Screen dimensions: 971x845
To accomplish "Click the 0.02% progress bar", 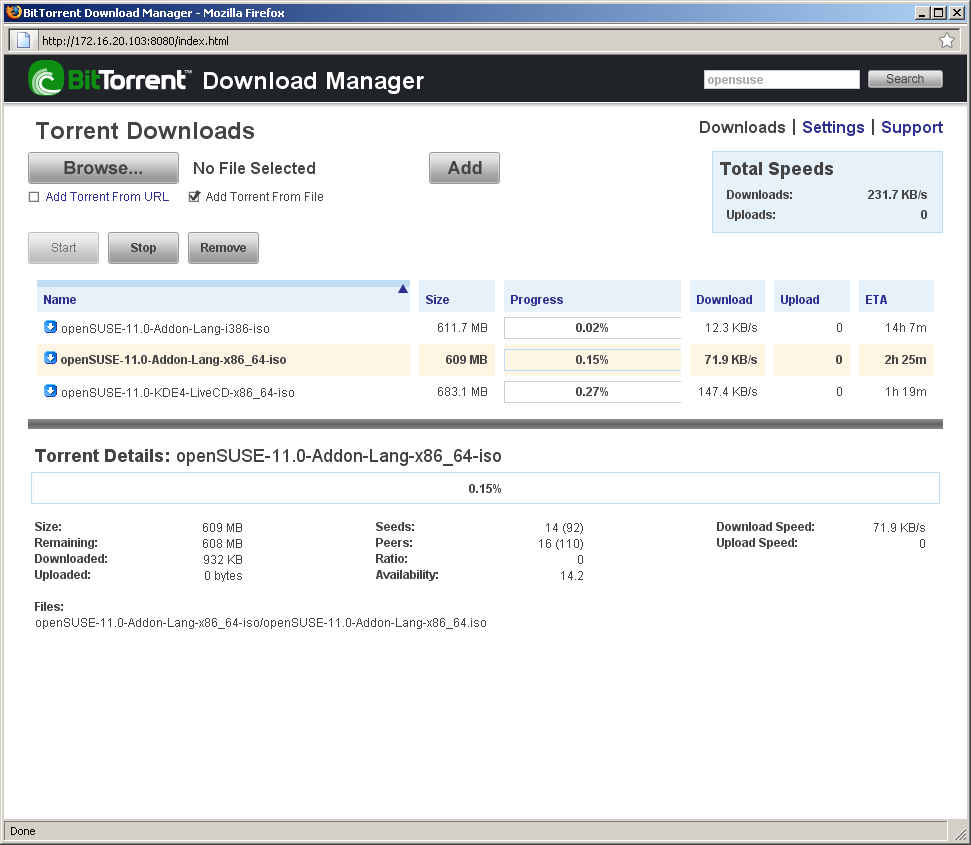I will [592, 328].
